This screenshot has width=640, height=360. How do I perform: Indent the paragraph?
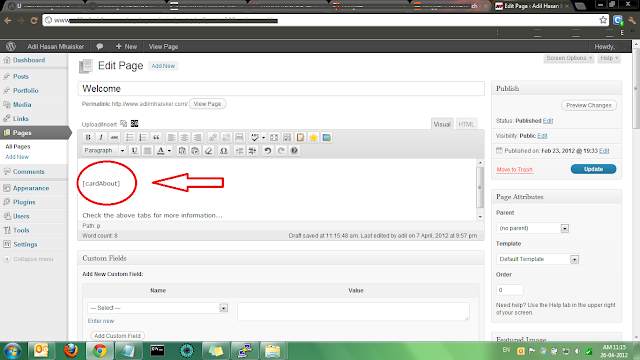[x=252, y=151]
